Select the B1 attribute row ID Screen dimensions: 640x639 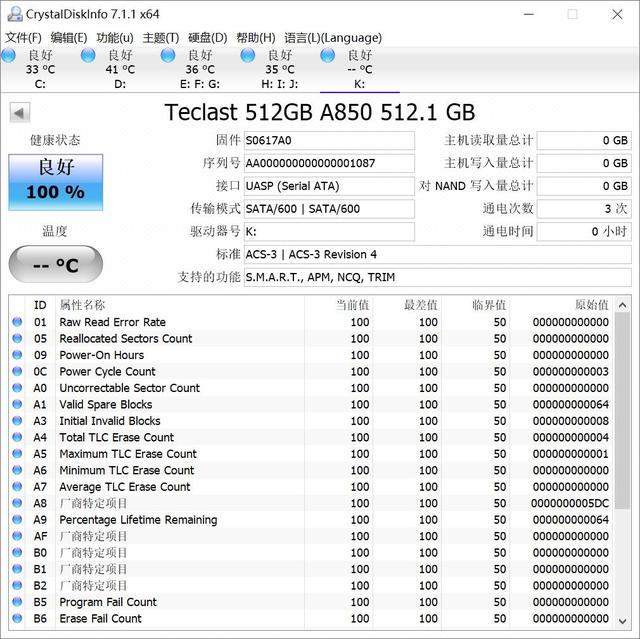pyautogui.click(x=40, y=569)
